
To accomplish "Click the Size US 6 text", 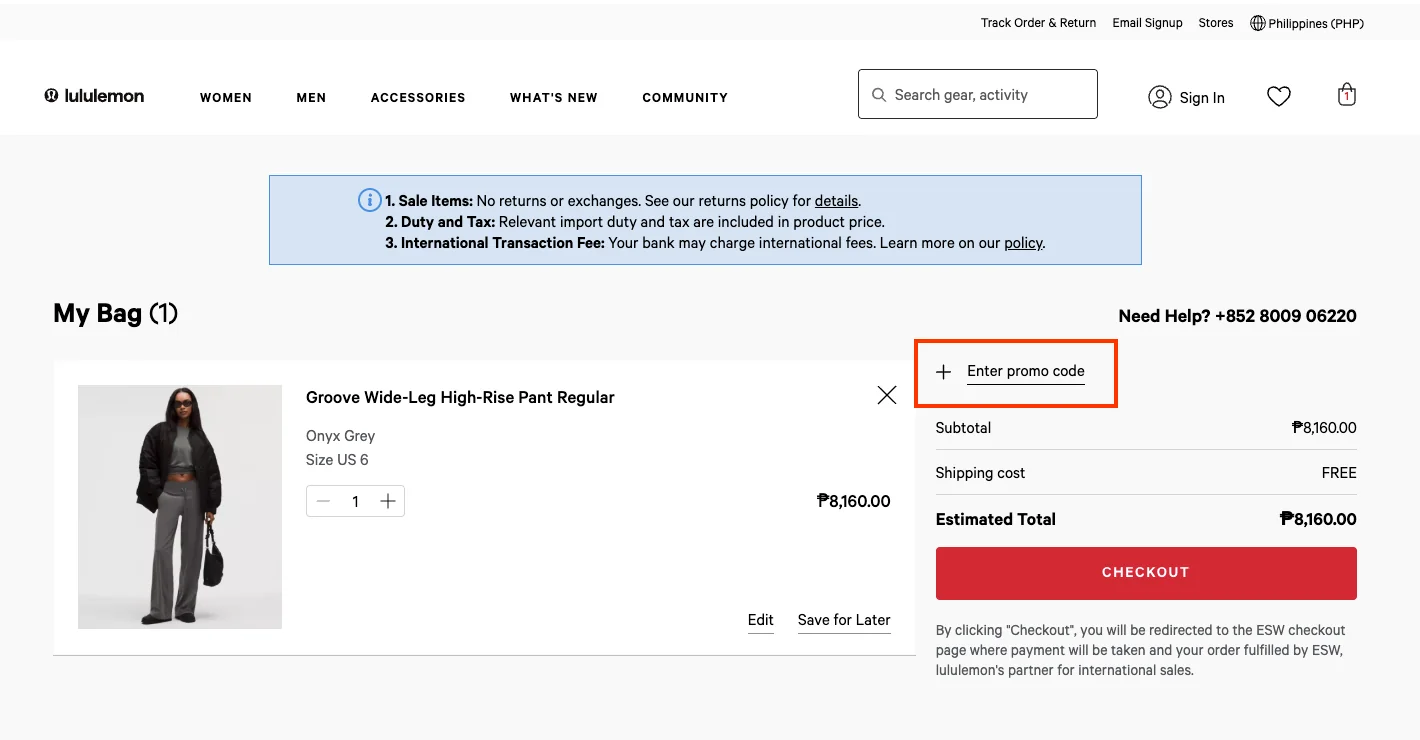I will [x=337, y=460].
